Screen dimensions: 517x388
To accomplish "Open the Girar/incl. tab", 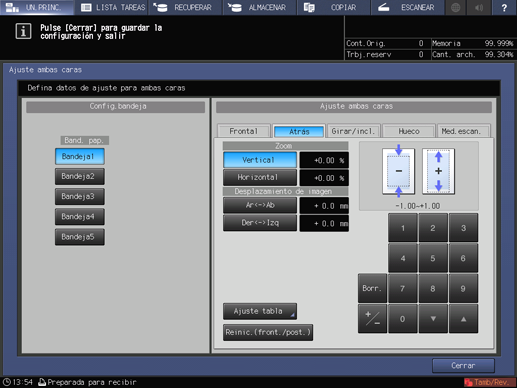I will coord(353,131).
